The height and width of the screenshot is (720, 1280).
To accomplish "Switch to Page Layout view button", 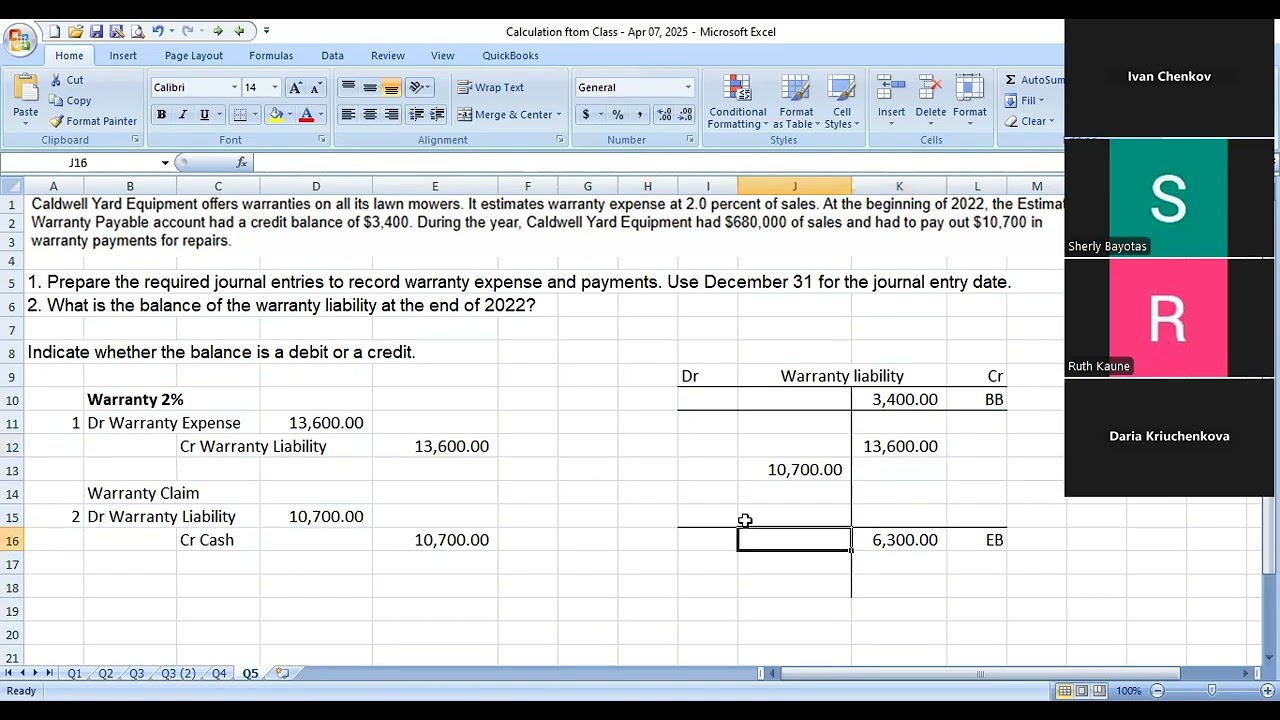I will click(1082, 691).
